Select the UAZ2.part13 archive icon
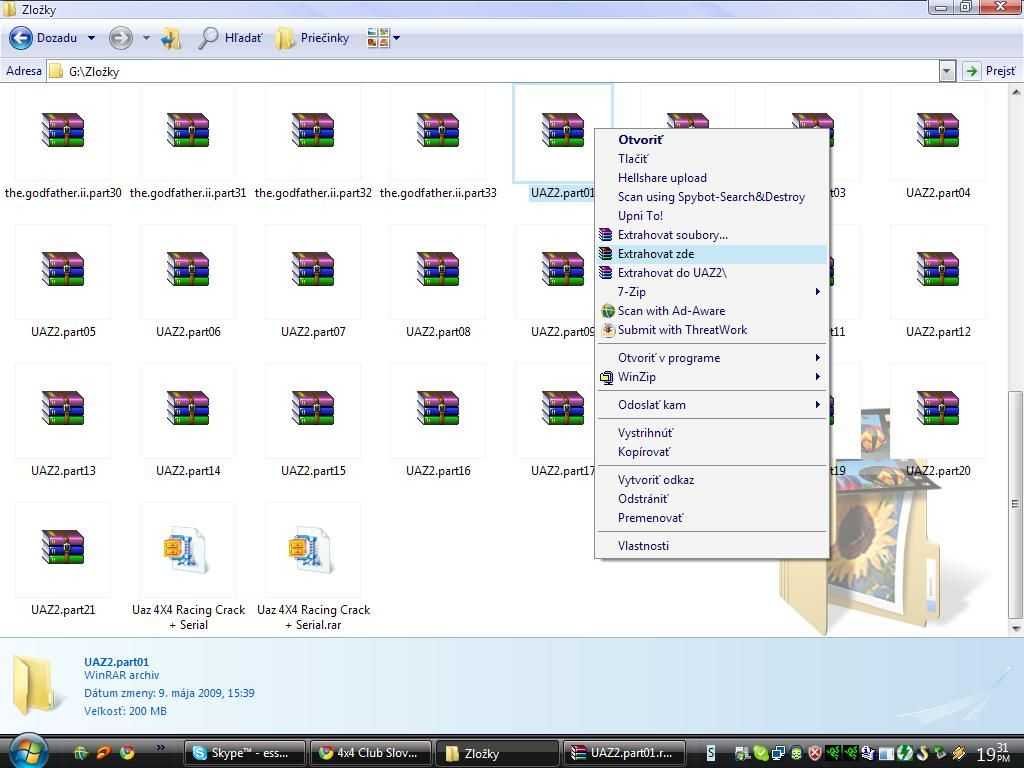This screenshot has width=1024, height=768. point(63,408)
